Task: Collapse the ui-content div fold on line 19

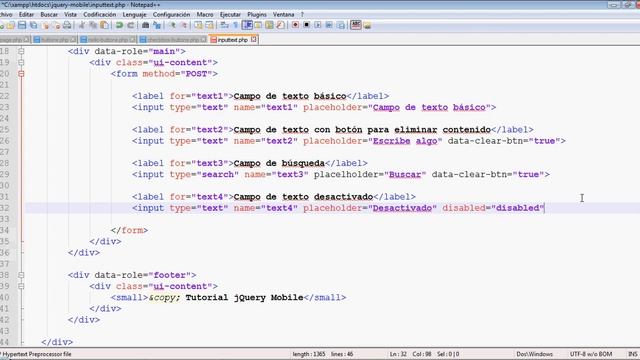Action: pos(21,62)
